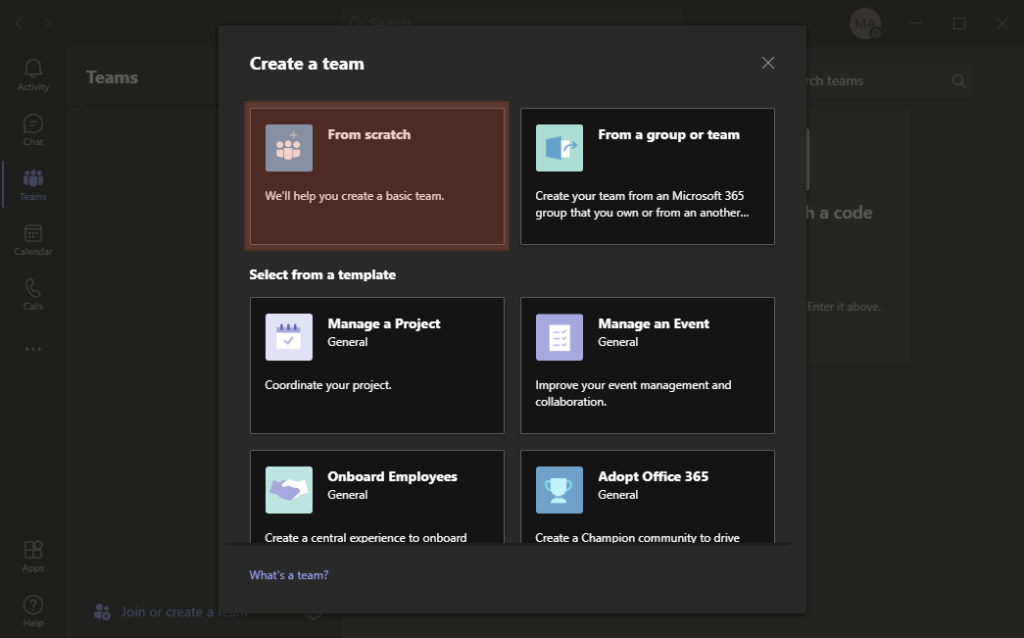Open the What's a team? link
The image size is (1024, 638).
pos(289,575)
